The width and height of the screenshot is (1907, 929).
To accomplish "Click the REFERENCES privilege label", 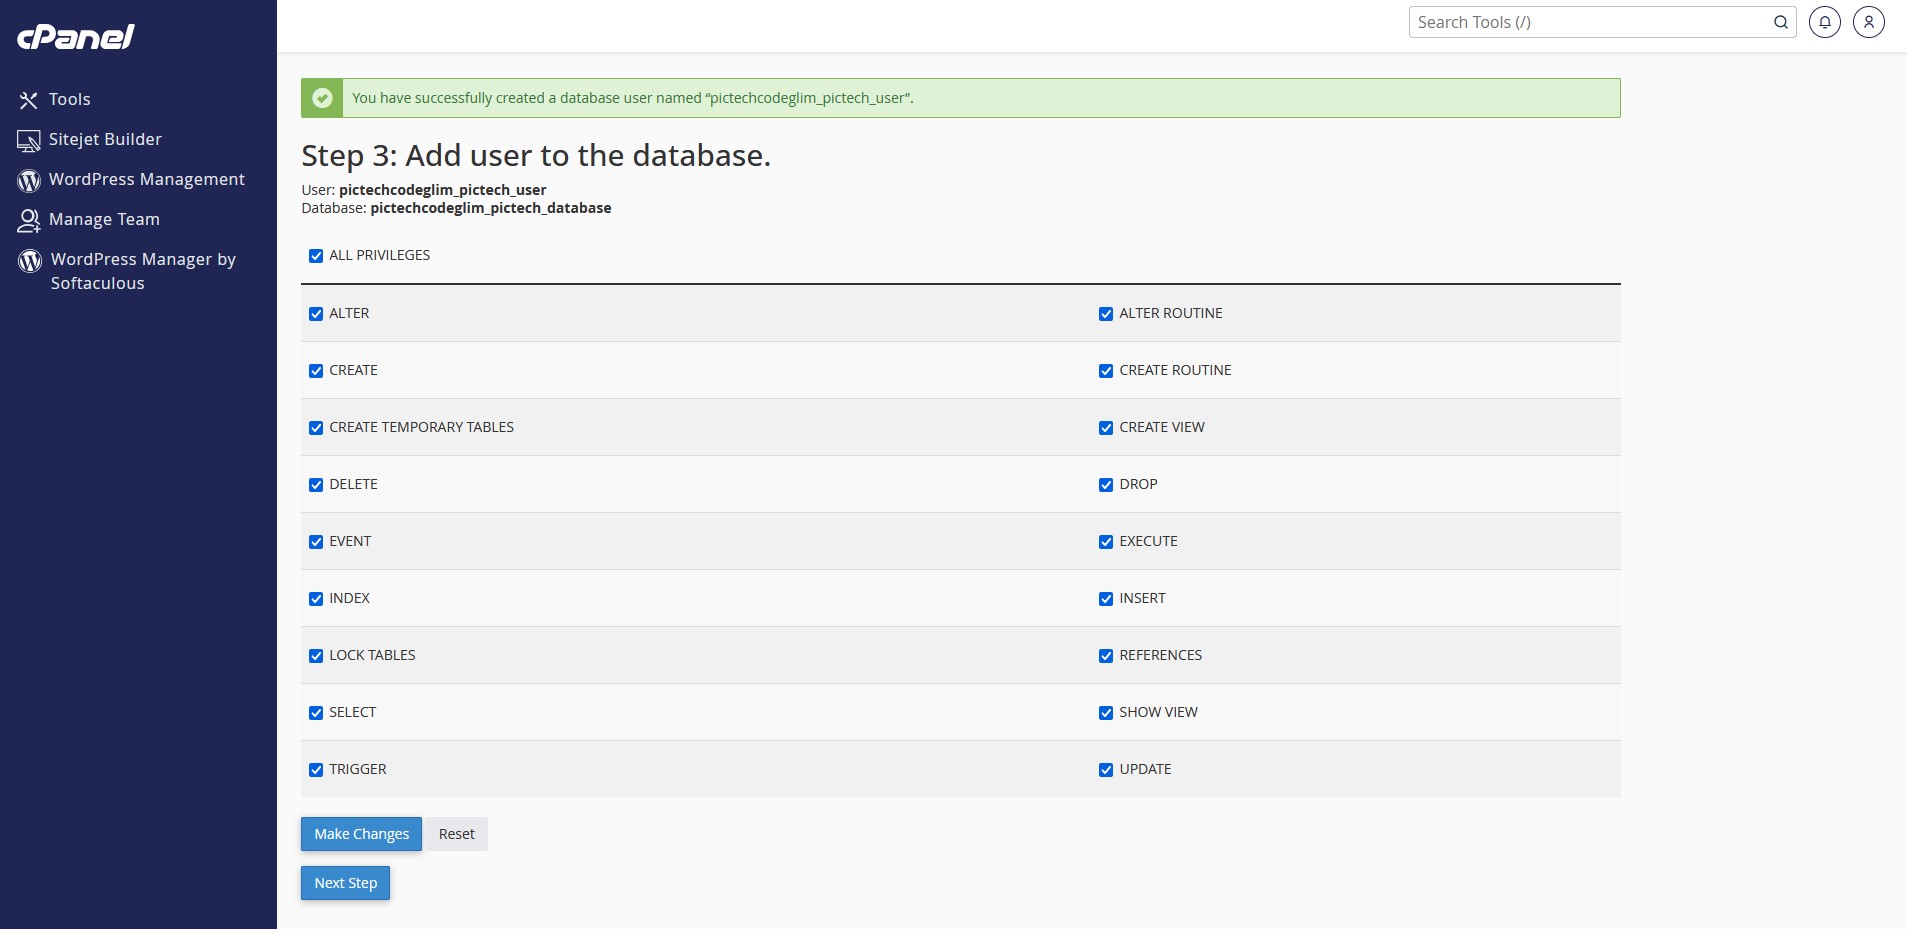I will pyautogui.click(x=1160, y=655).
